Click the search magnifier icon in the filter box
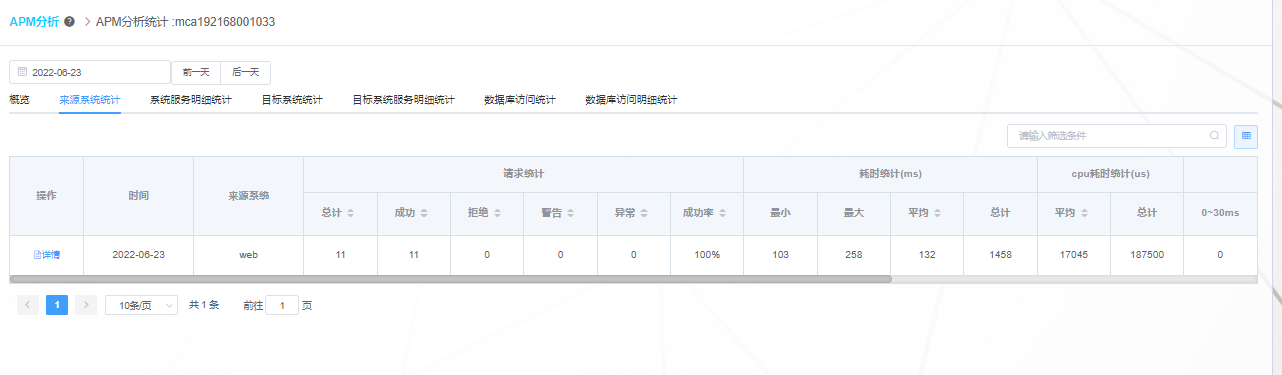This screenshot has height=375, width=1282. [x=1214, y=135]
